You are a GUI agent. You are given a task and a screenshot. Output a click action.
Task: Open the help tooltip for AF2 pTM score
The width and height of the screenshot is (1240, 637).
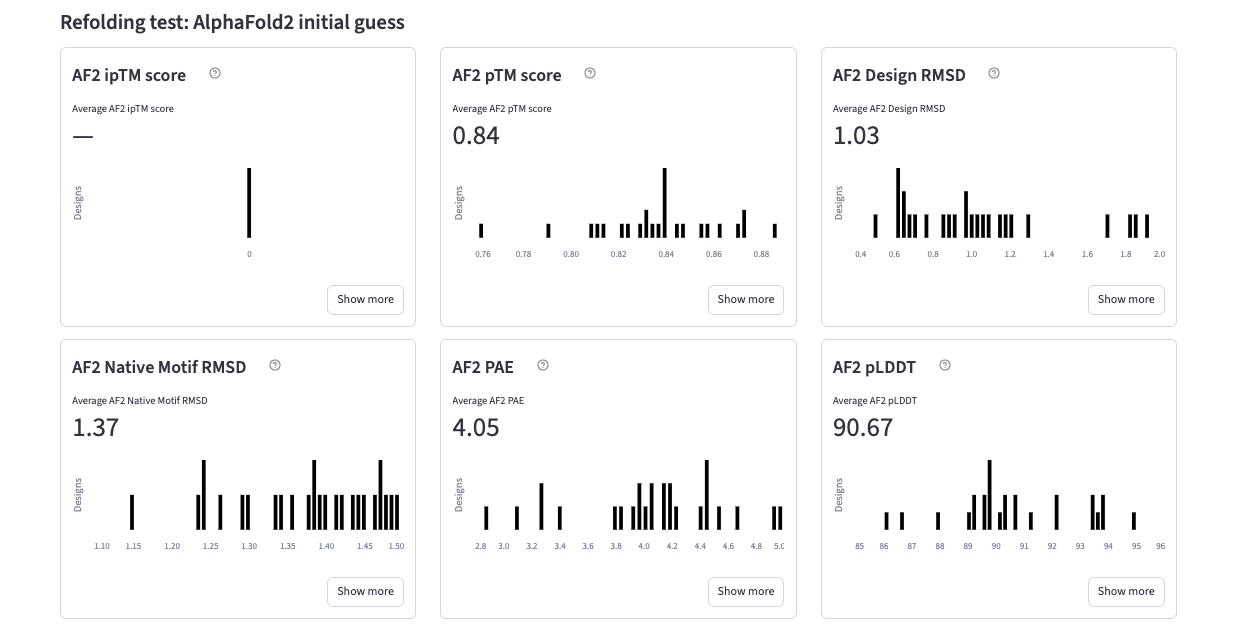tap(590, 73)
